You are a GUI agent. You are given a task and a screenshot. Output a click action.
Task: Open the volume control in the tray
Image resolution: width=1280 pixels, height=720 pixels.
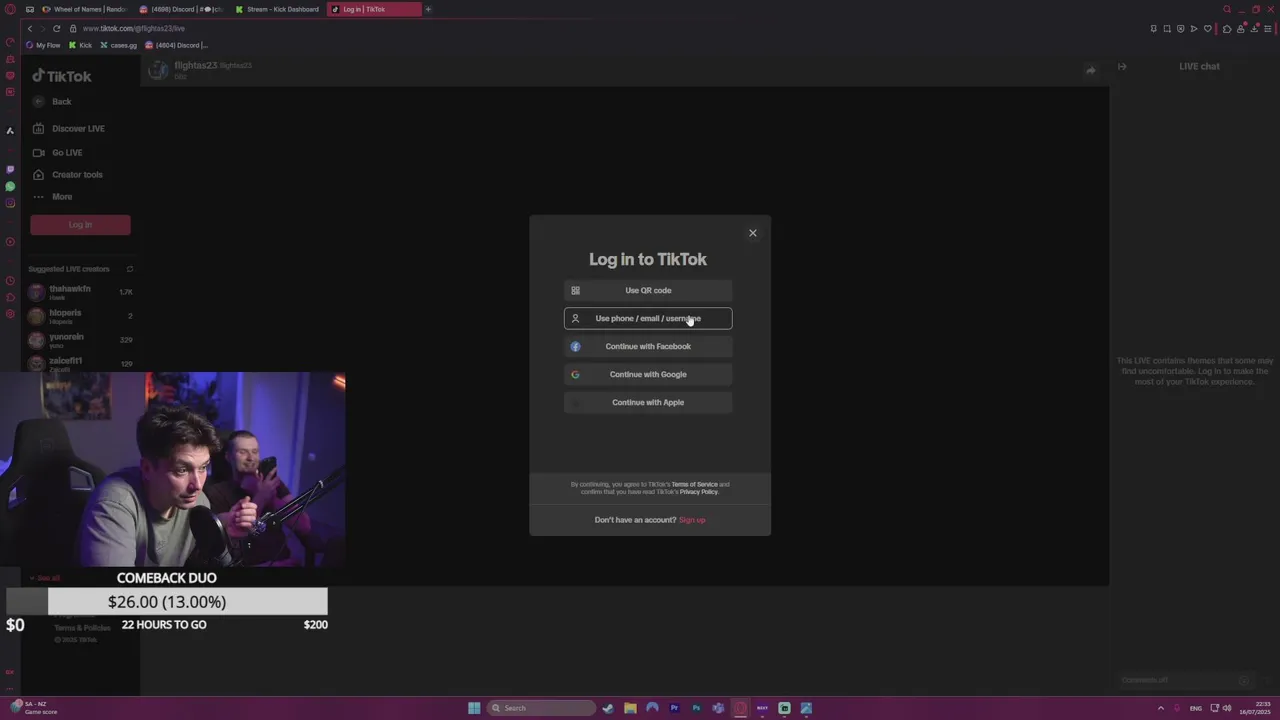tap(1227, 708)
